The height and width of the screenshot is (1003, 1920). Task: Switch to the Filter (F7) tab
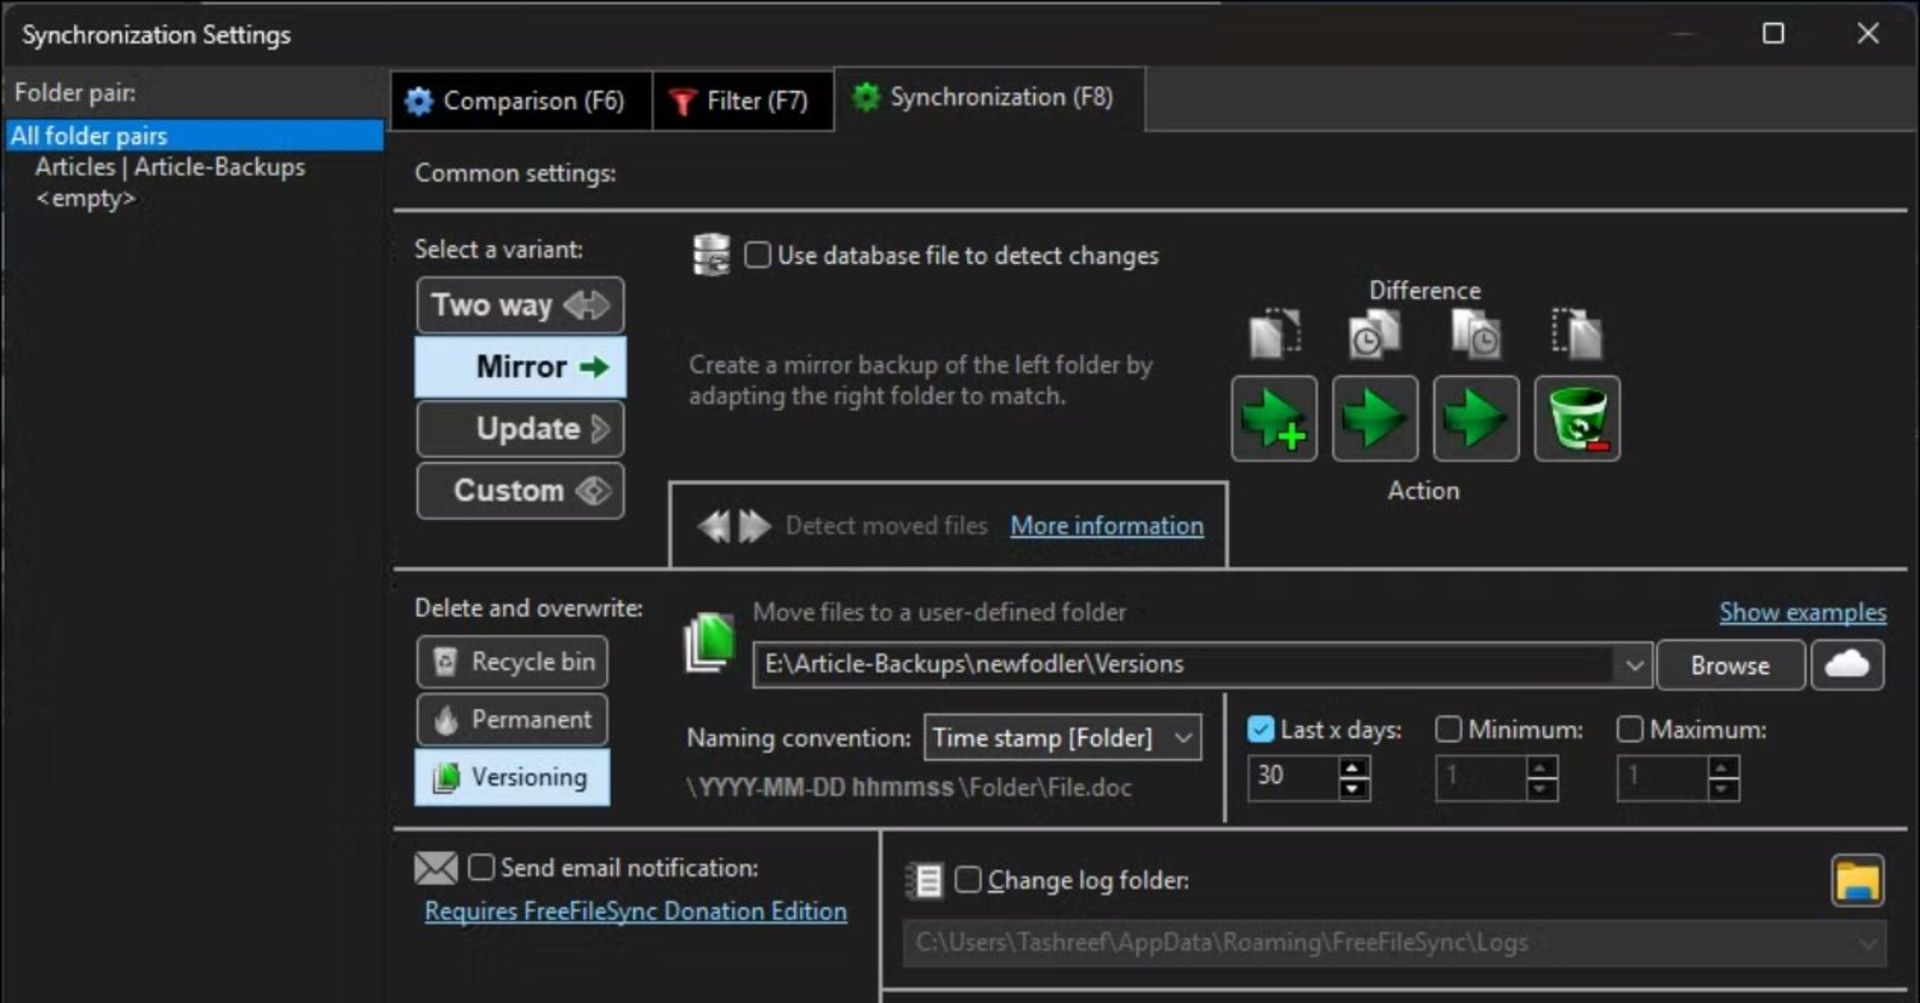pyautogui.click(x=743, y=101)
